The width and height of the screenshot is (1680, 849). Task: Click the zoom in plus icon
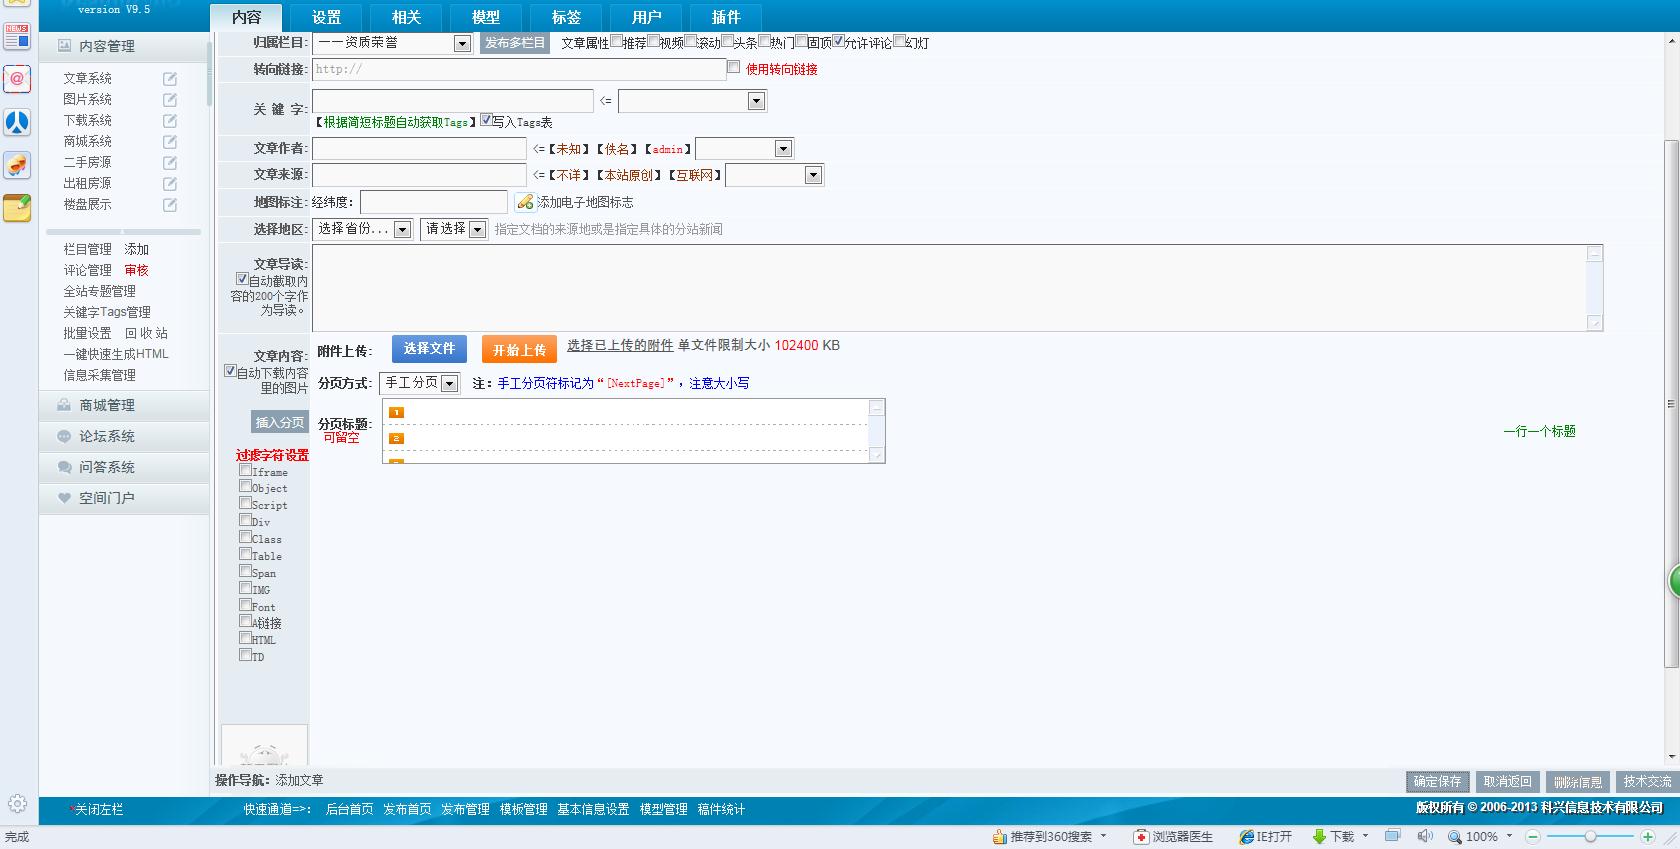[1648, 836]
